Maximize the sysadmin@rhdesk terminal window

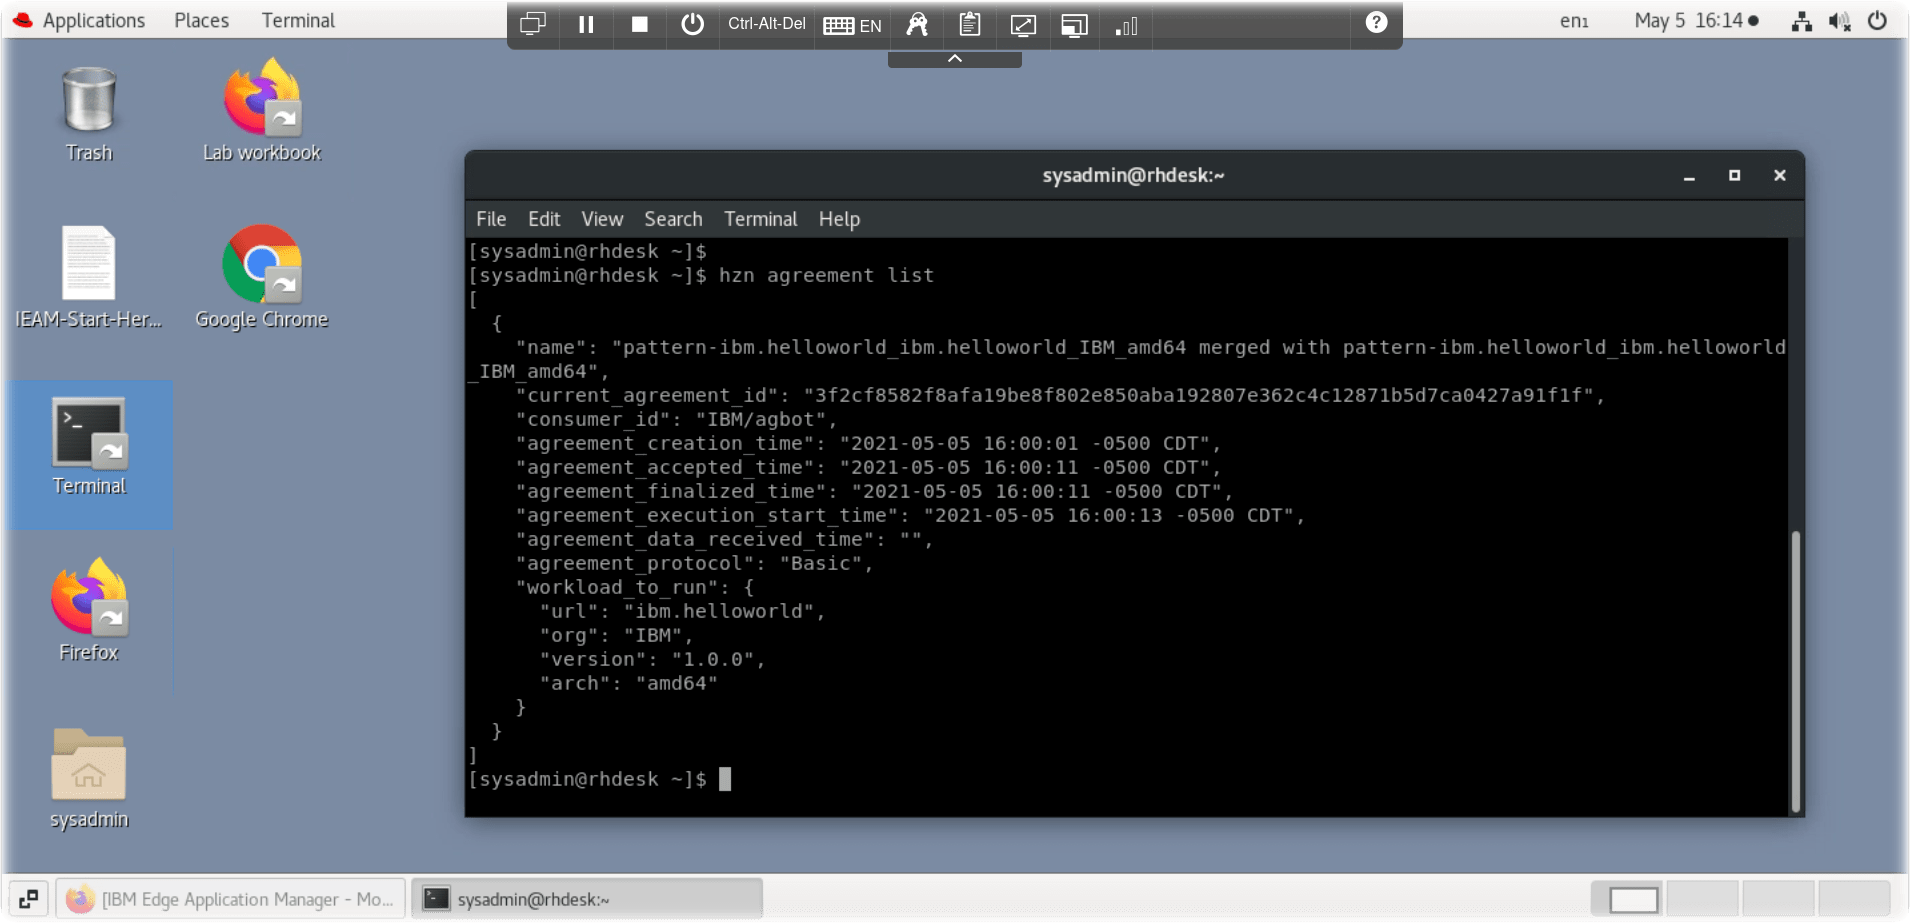click(x=1734, y=175)
